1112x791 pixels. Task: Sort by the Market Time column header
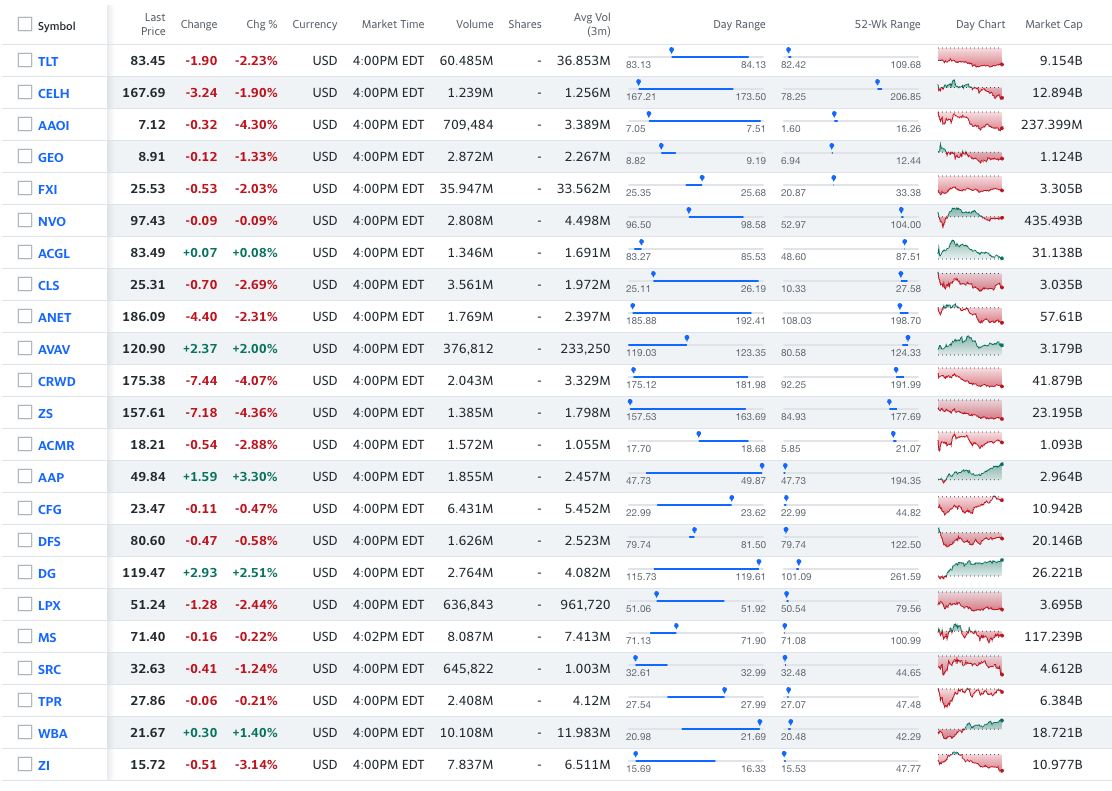click(x=393, y=24)
